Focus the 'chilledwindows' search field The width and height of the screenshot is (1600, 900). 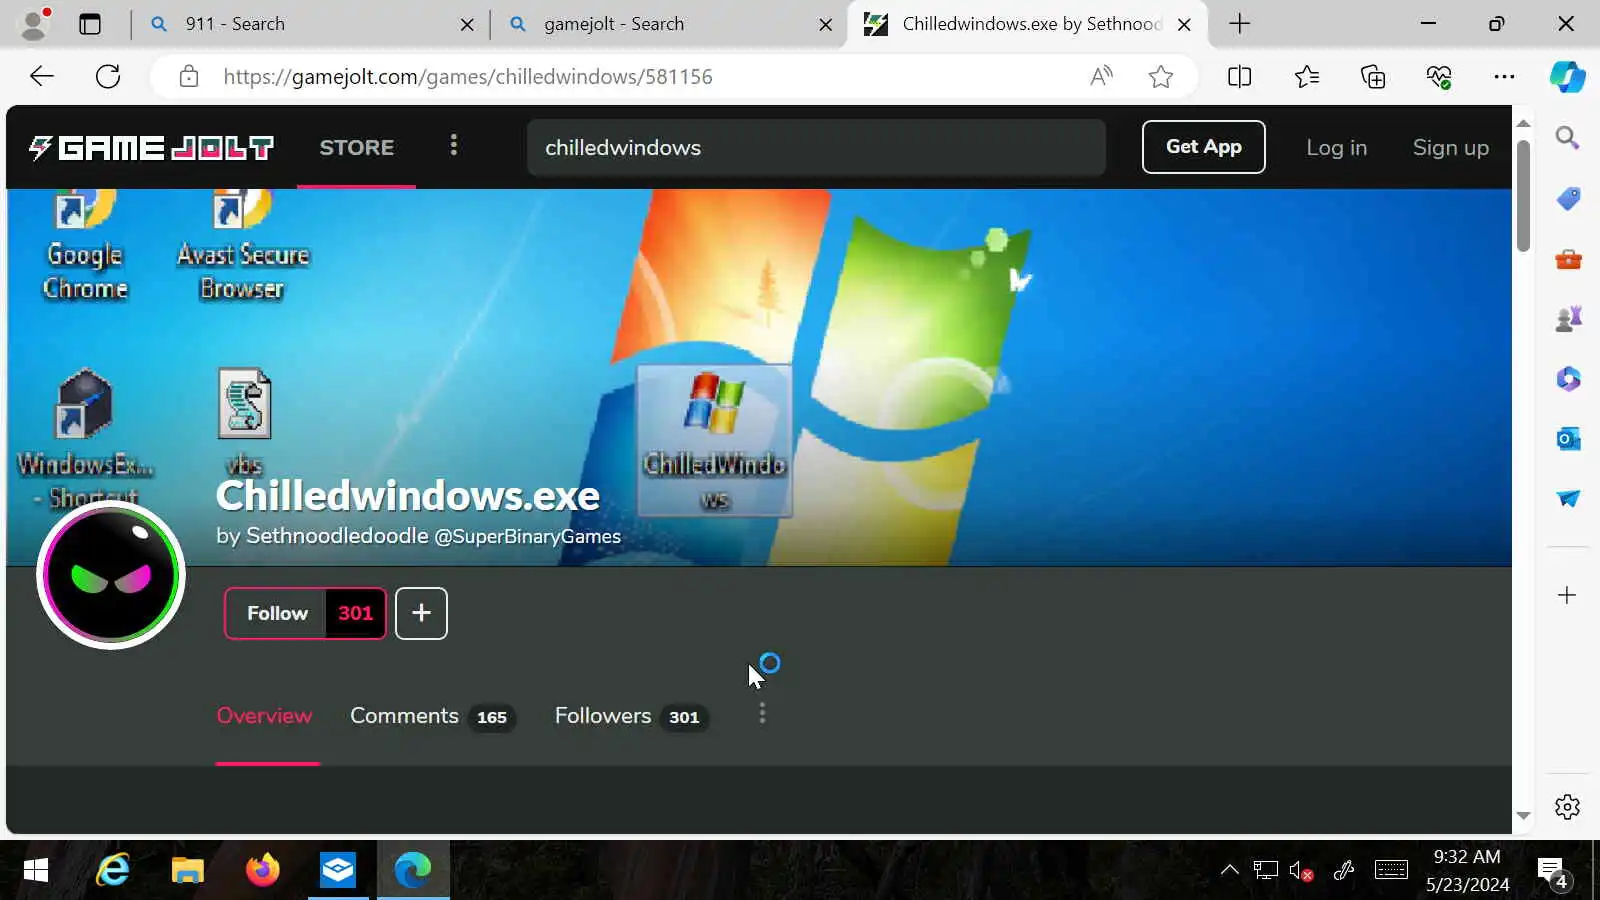tap(816, 147)
